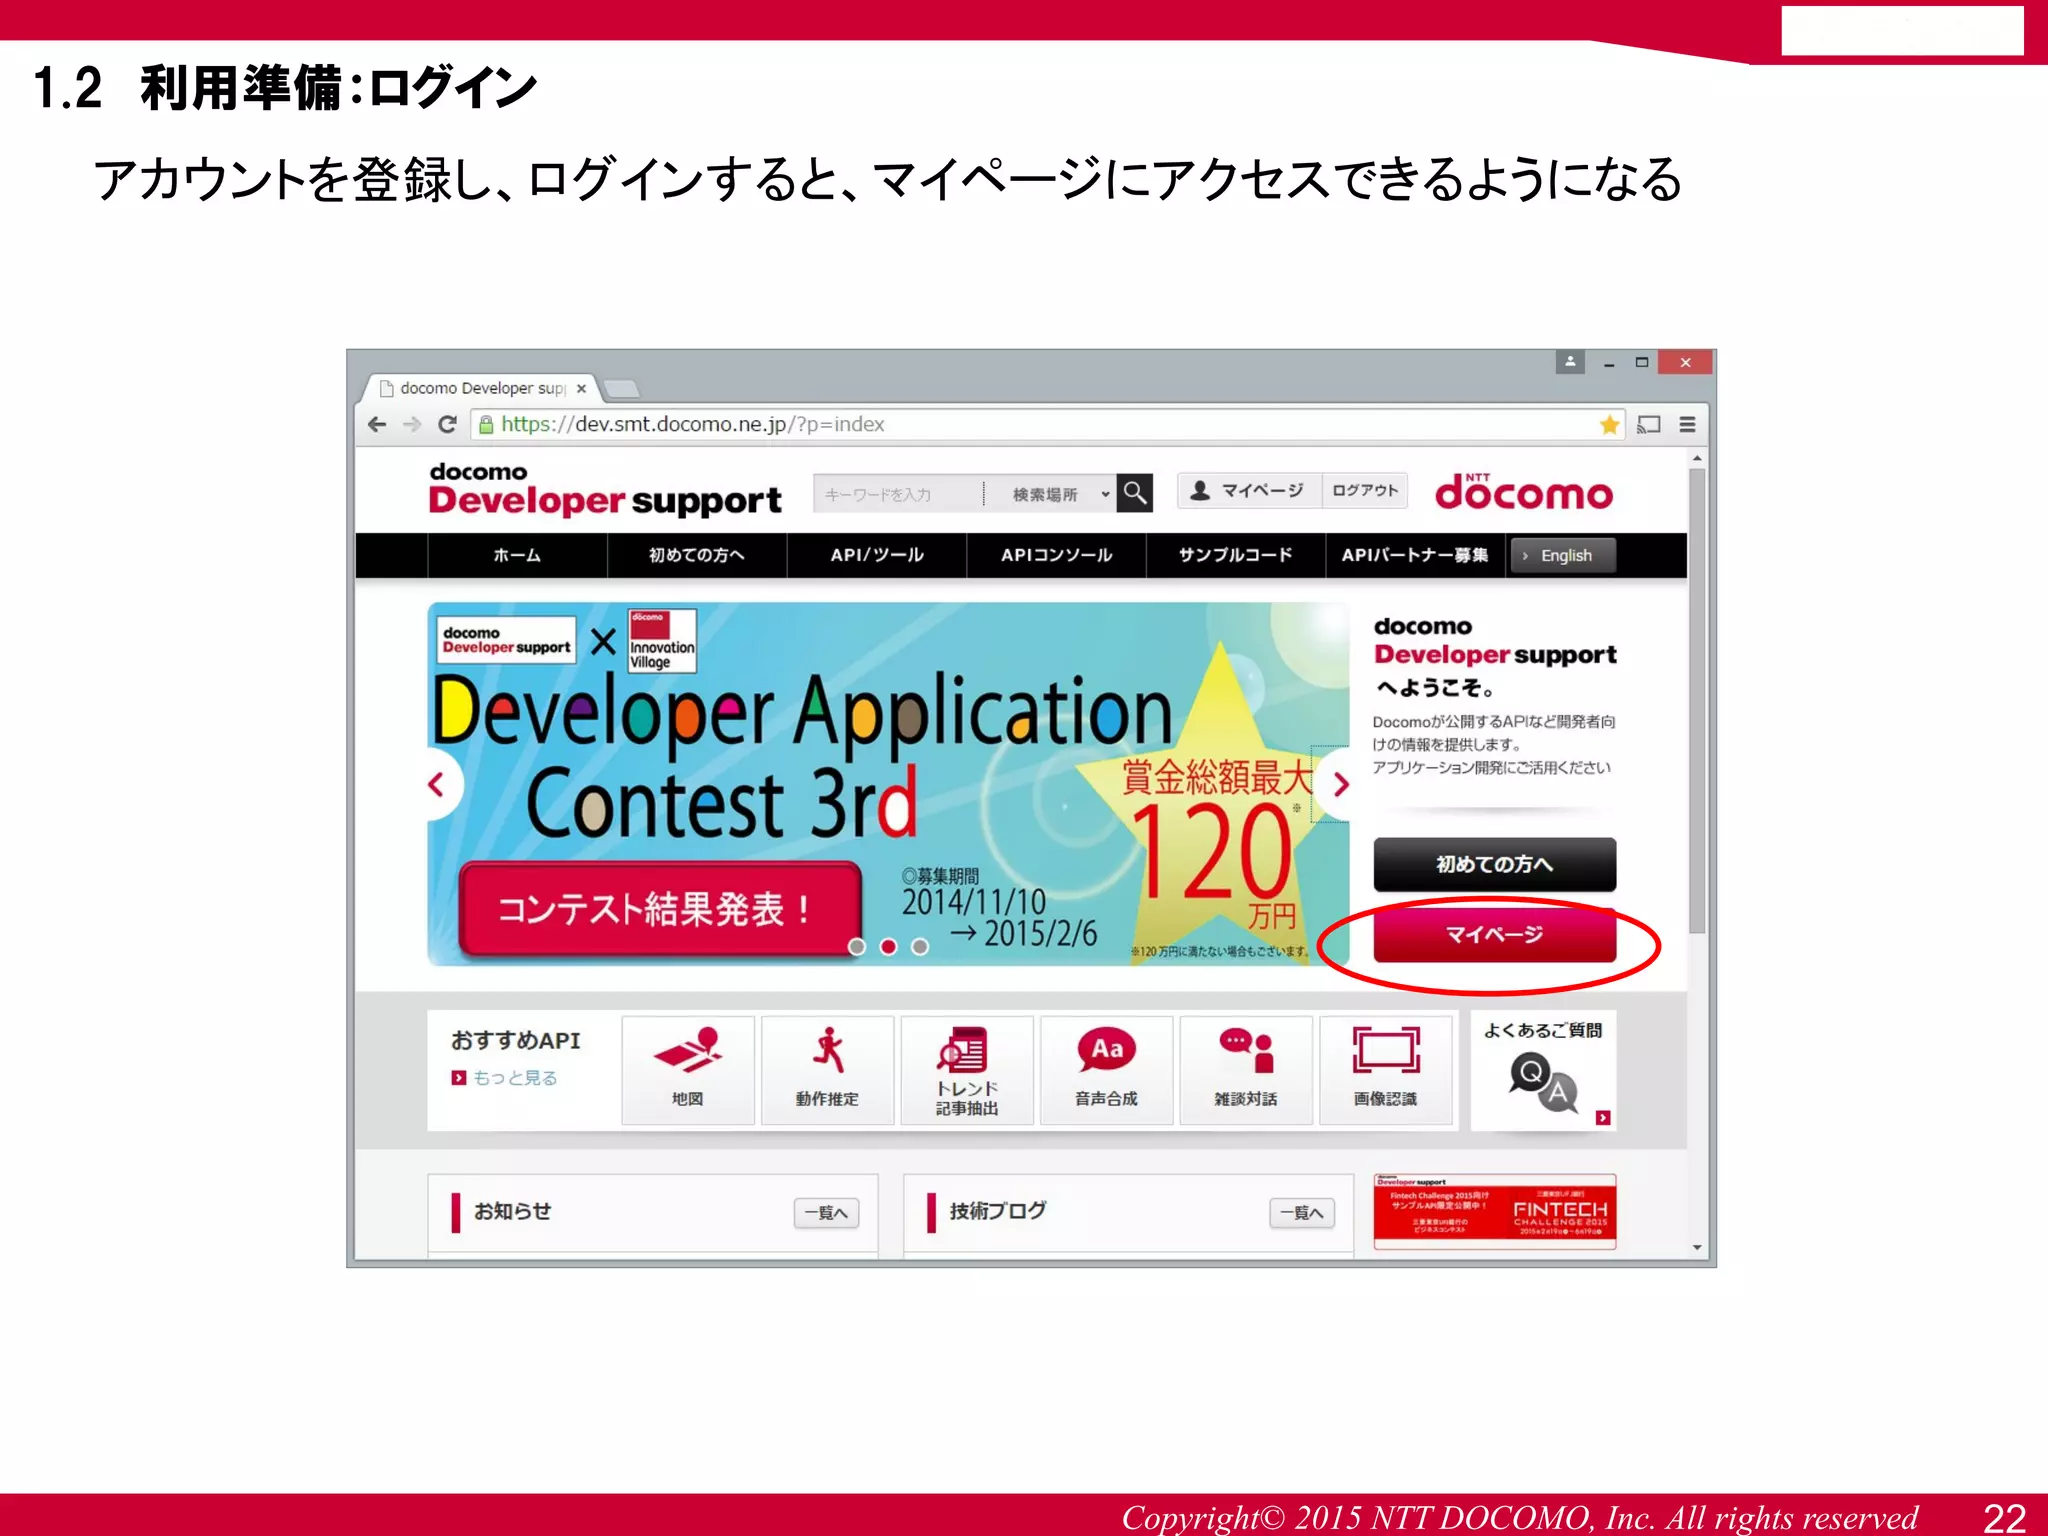
Task: Open the Chrome hamburger menu
Action: click(x=1687, y=425)
